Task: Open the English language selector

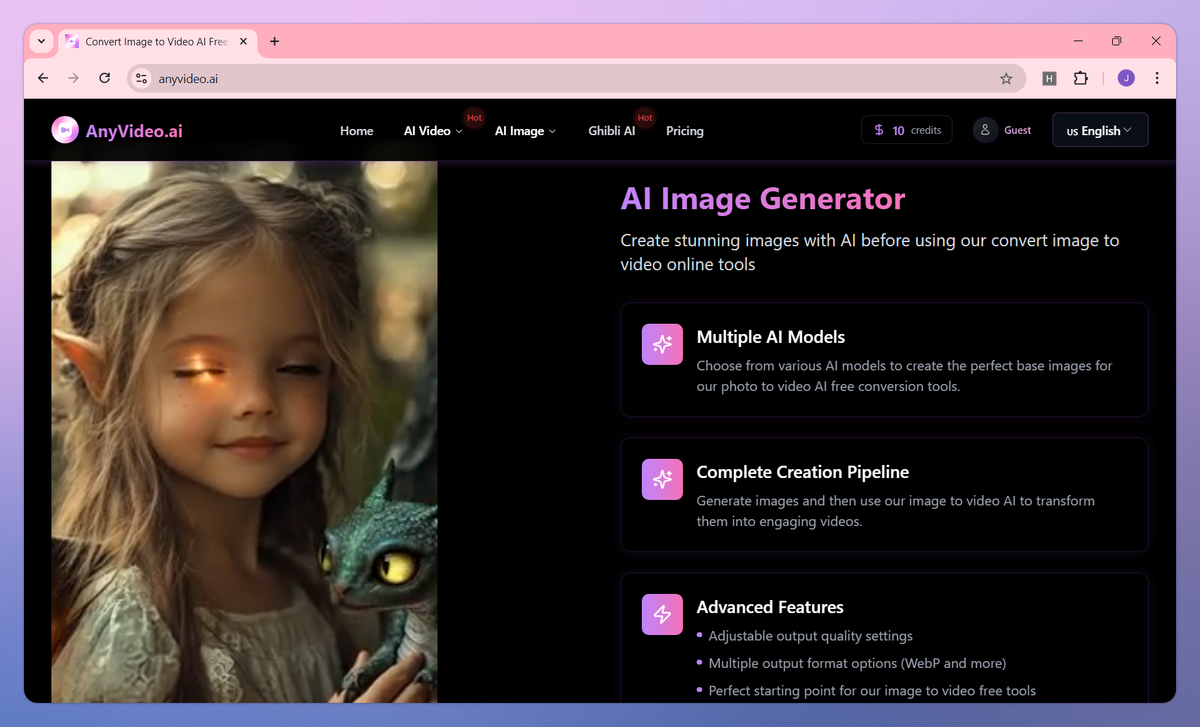Action: pos(1100,130)
